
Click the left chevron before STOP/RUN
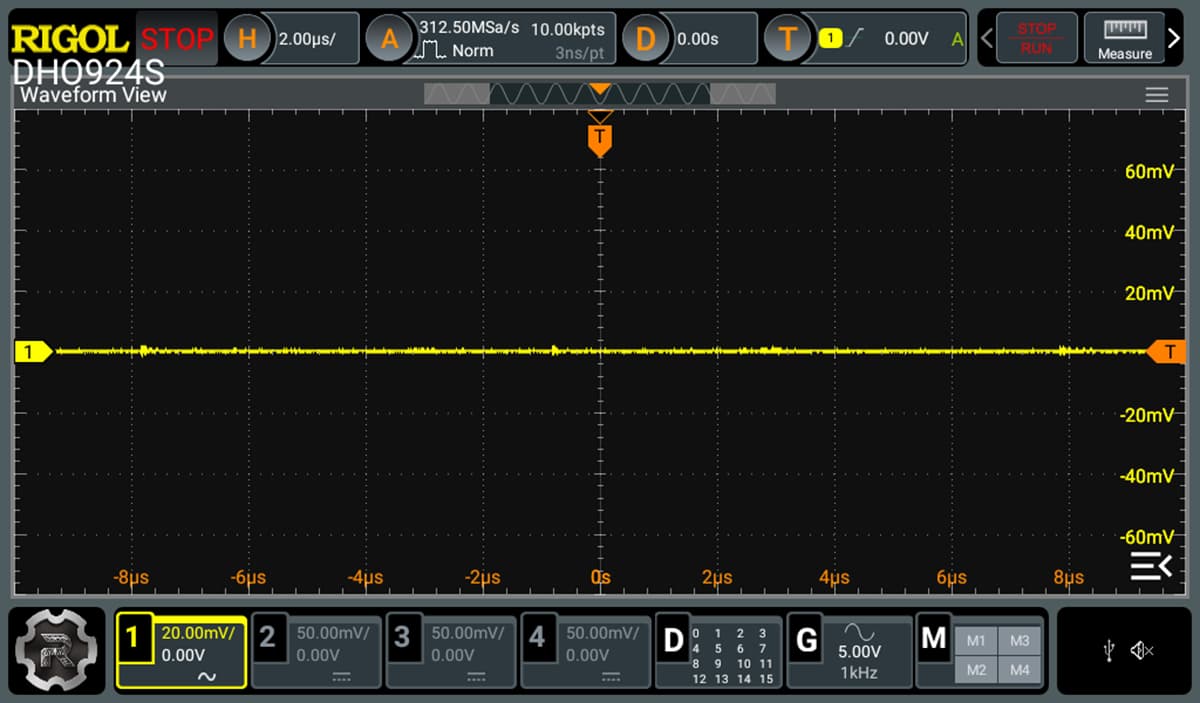coord(984,39)
